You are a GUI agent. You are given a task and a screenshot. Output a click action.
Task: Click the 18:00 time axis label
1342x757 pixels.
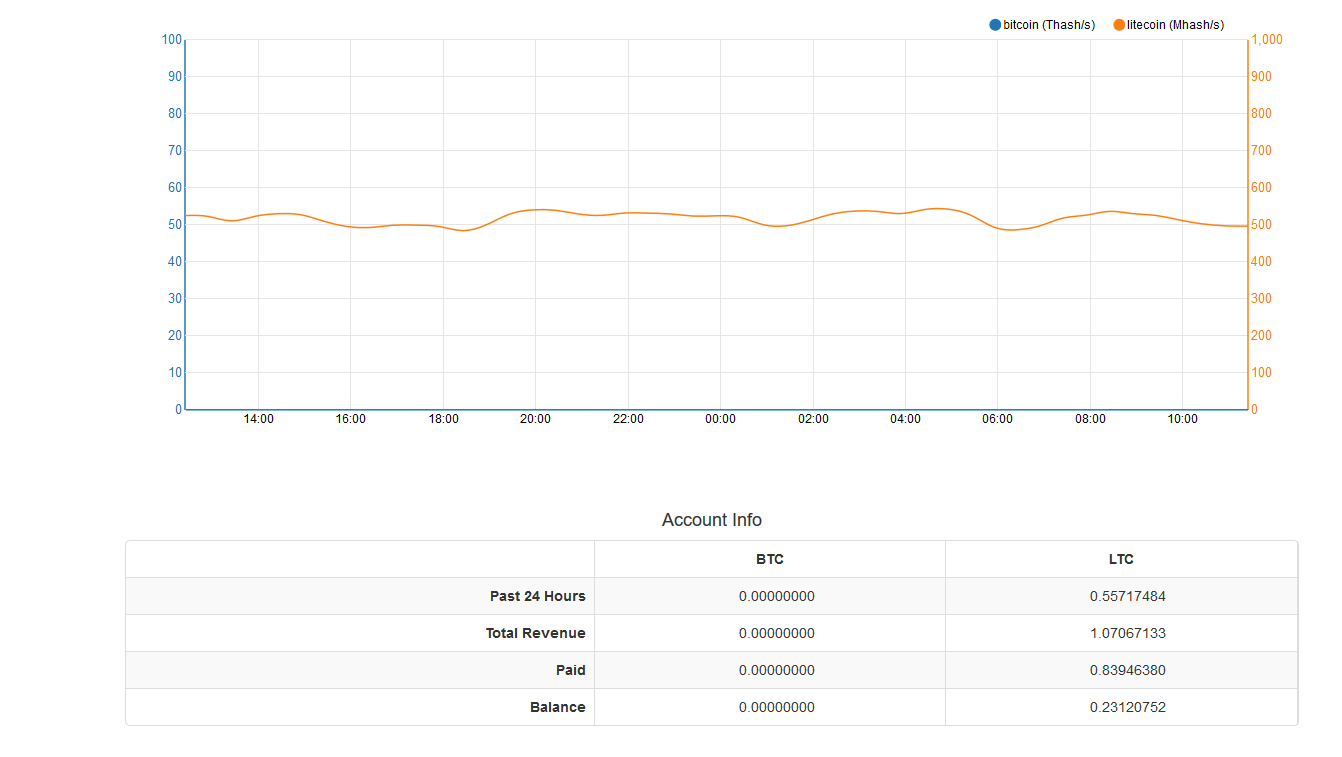pyautogui.click(x=443, y=419)
